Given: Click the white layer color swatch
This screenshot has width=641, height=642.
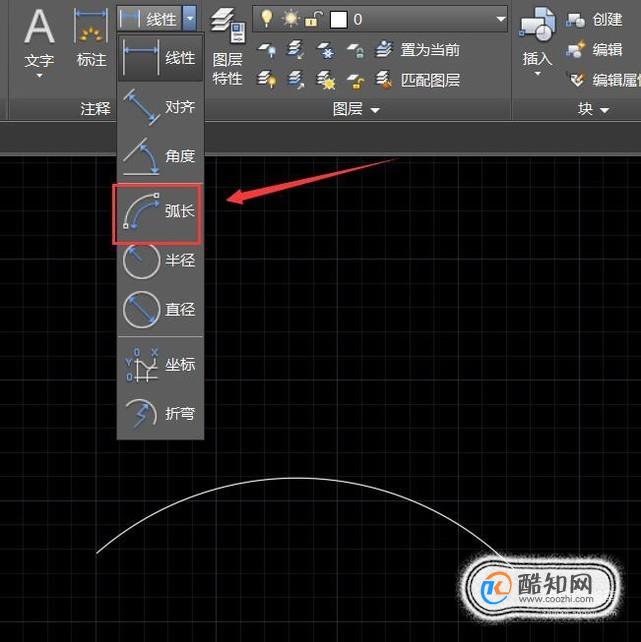Looking at the screenshot, I should pyautogui.click(x=339, y=19).
